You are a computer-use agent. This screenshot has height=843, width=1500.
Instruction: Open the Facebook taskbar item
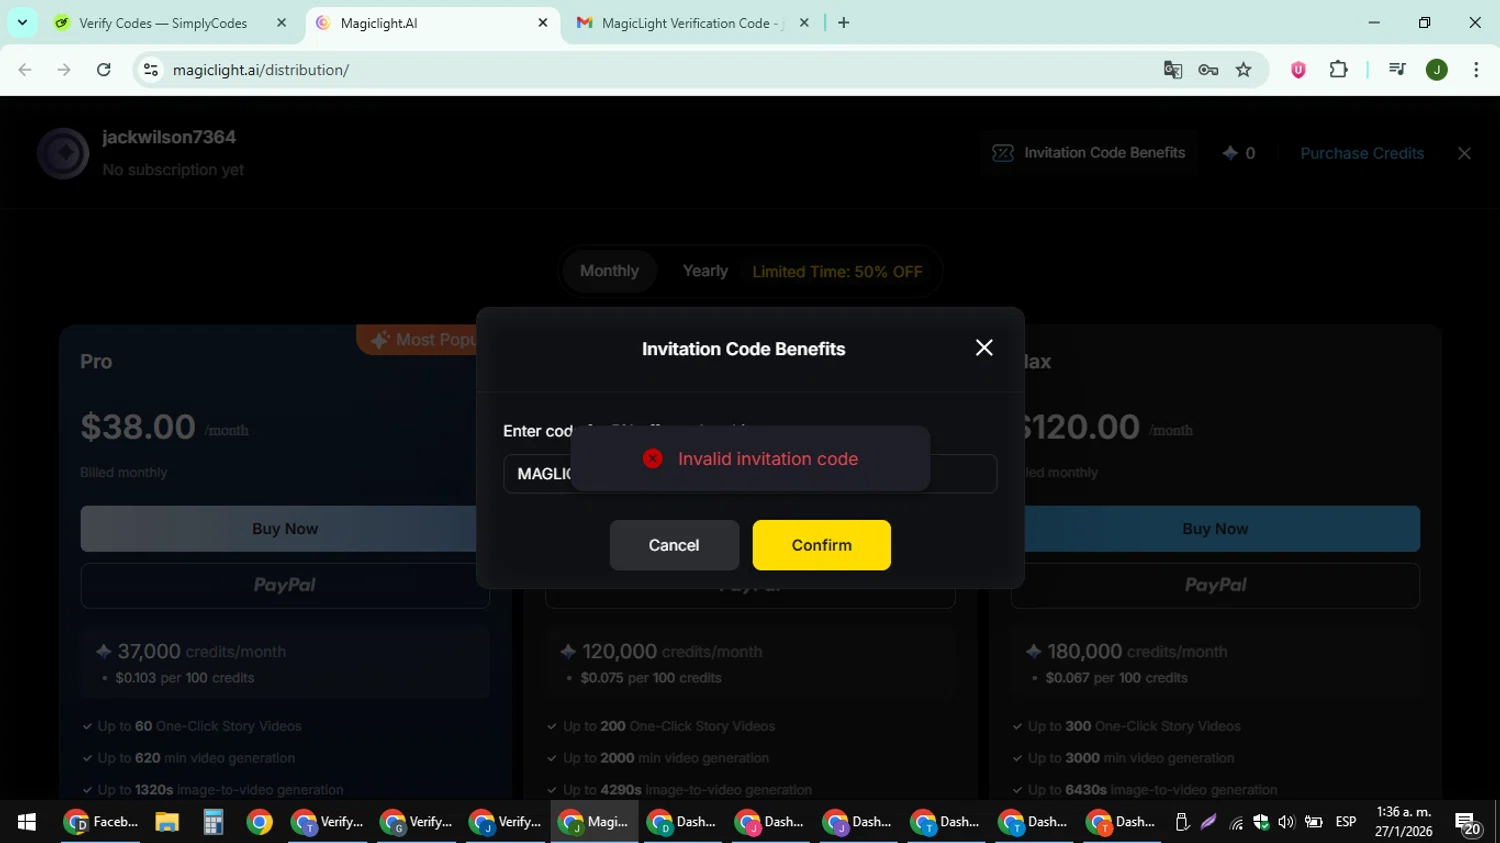point(100,822)
